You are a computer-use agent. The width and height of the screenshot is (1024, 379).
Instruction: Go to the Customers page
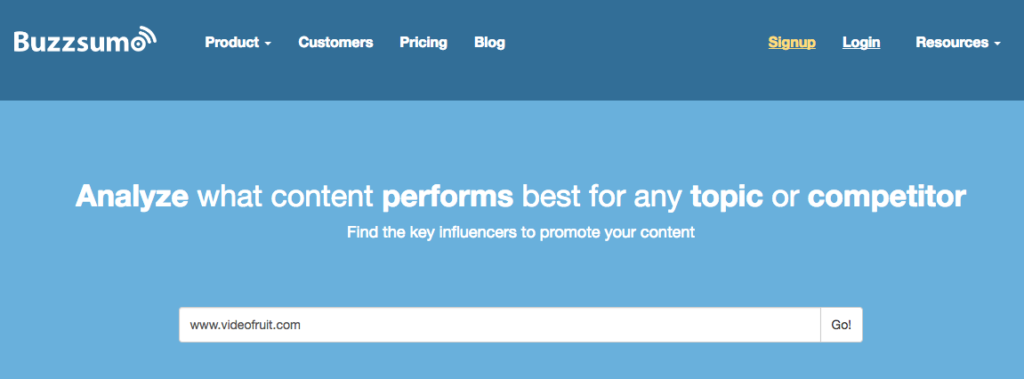[336, 42]
